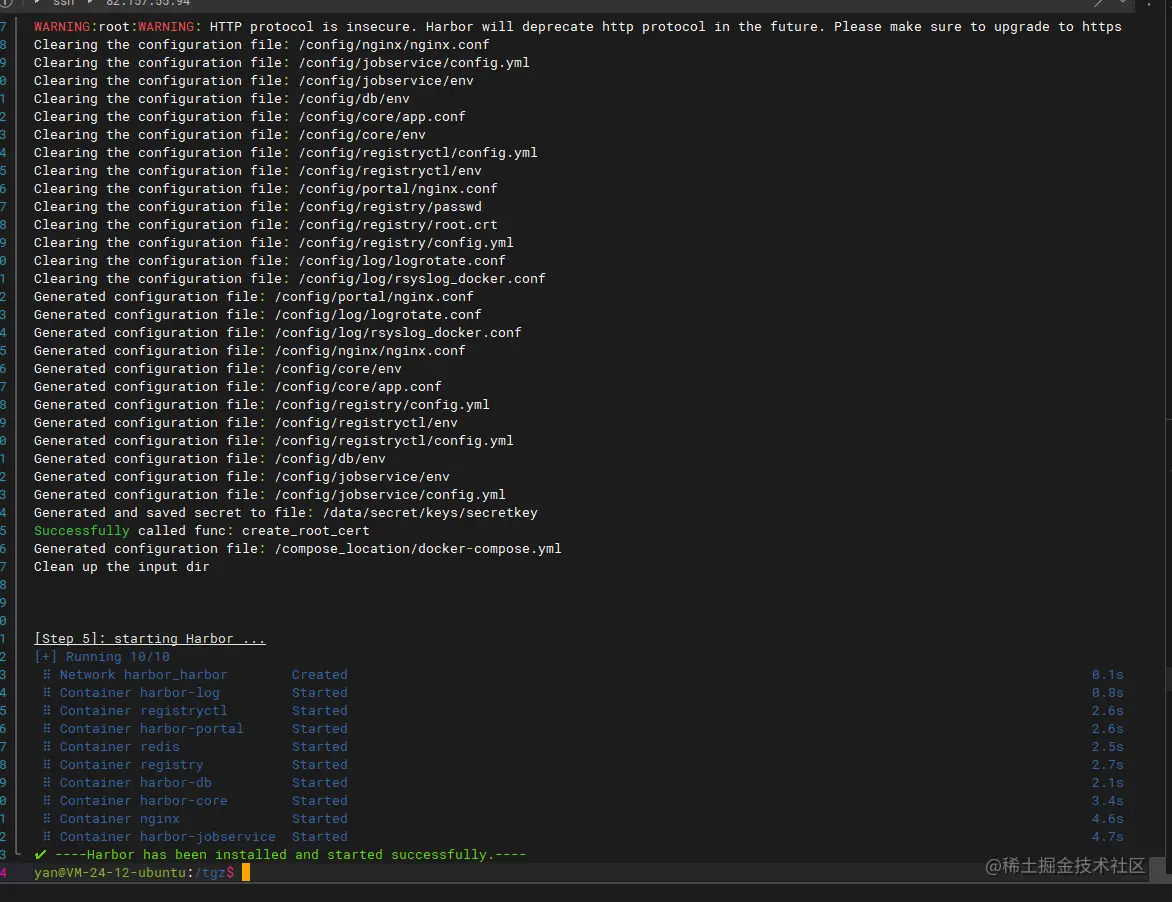Click the 'Container harbor-db' row
Image resolution: width=1172 pixels, height=902 pixels.
[582, 782]
